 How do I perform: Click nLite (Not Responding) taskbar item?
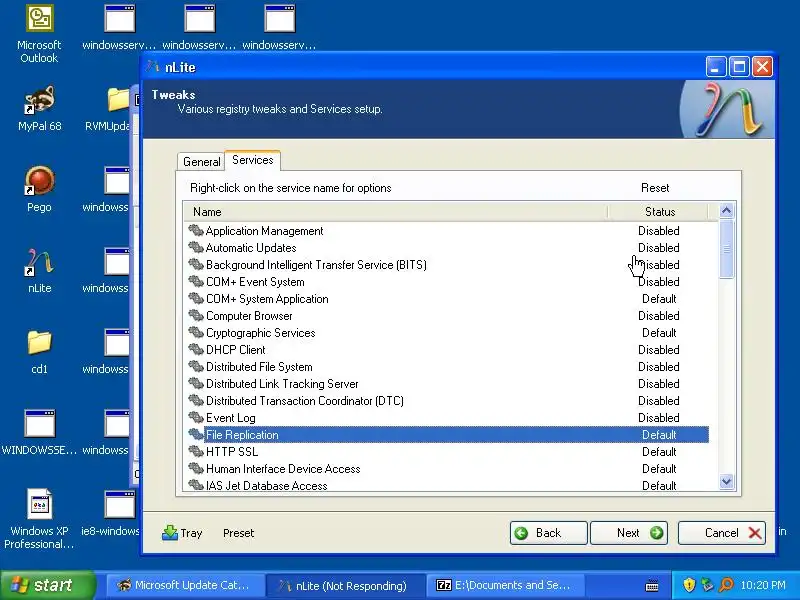point(345,585)
